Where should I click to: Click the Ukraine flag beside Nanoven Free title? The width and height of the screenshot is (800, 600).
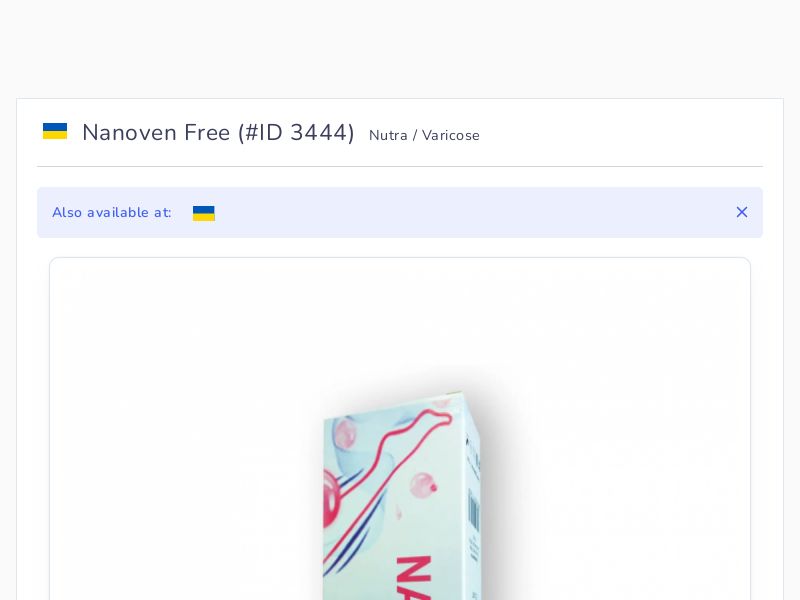point(55,131)
